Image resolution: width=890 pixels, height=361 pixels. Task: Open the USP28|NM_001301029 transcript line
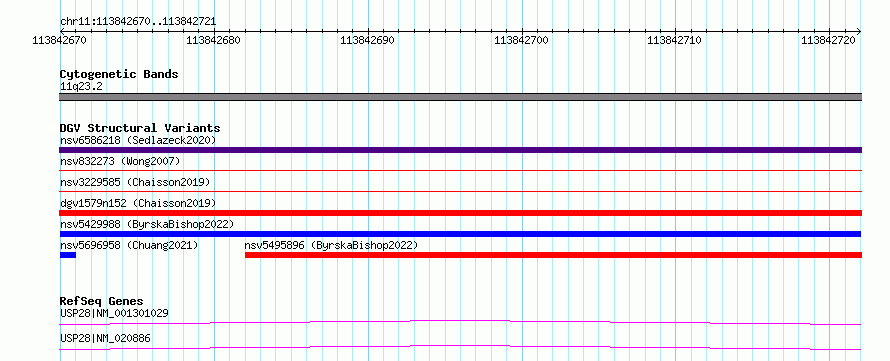point(460,322)
